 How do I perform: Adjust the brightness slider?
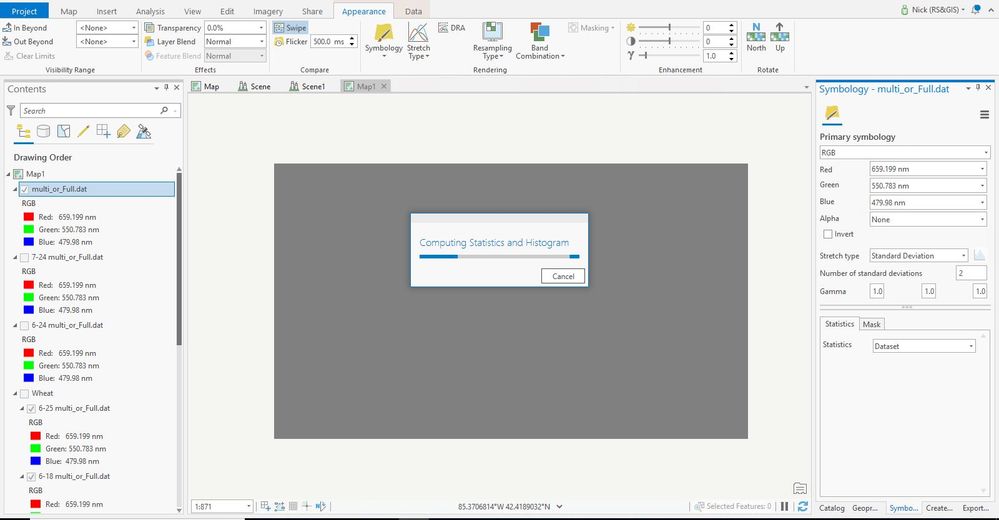[x=670, y=27]
